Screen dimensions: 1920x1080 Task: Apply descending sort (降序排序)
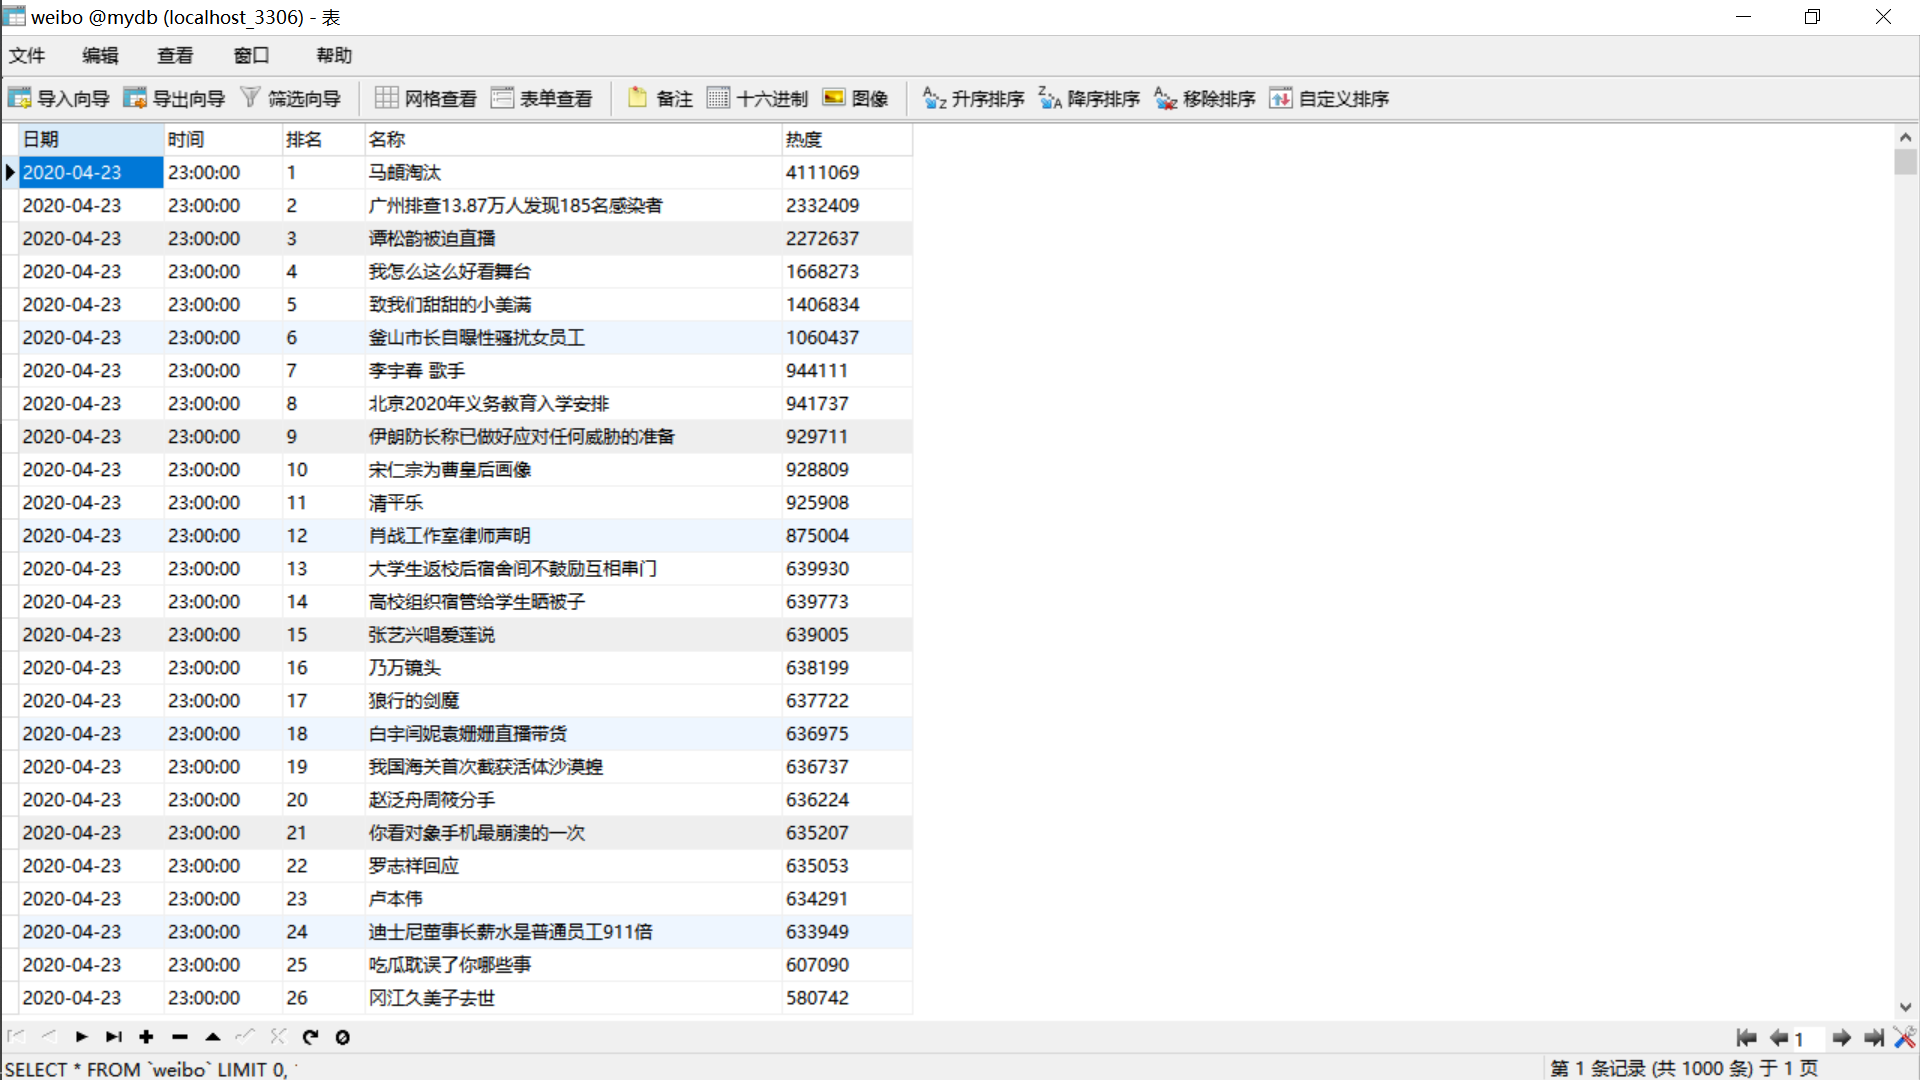(1090, 98)
